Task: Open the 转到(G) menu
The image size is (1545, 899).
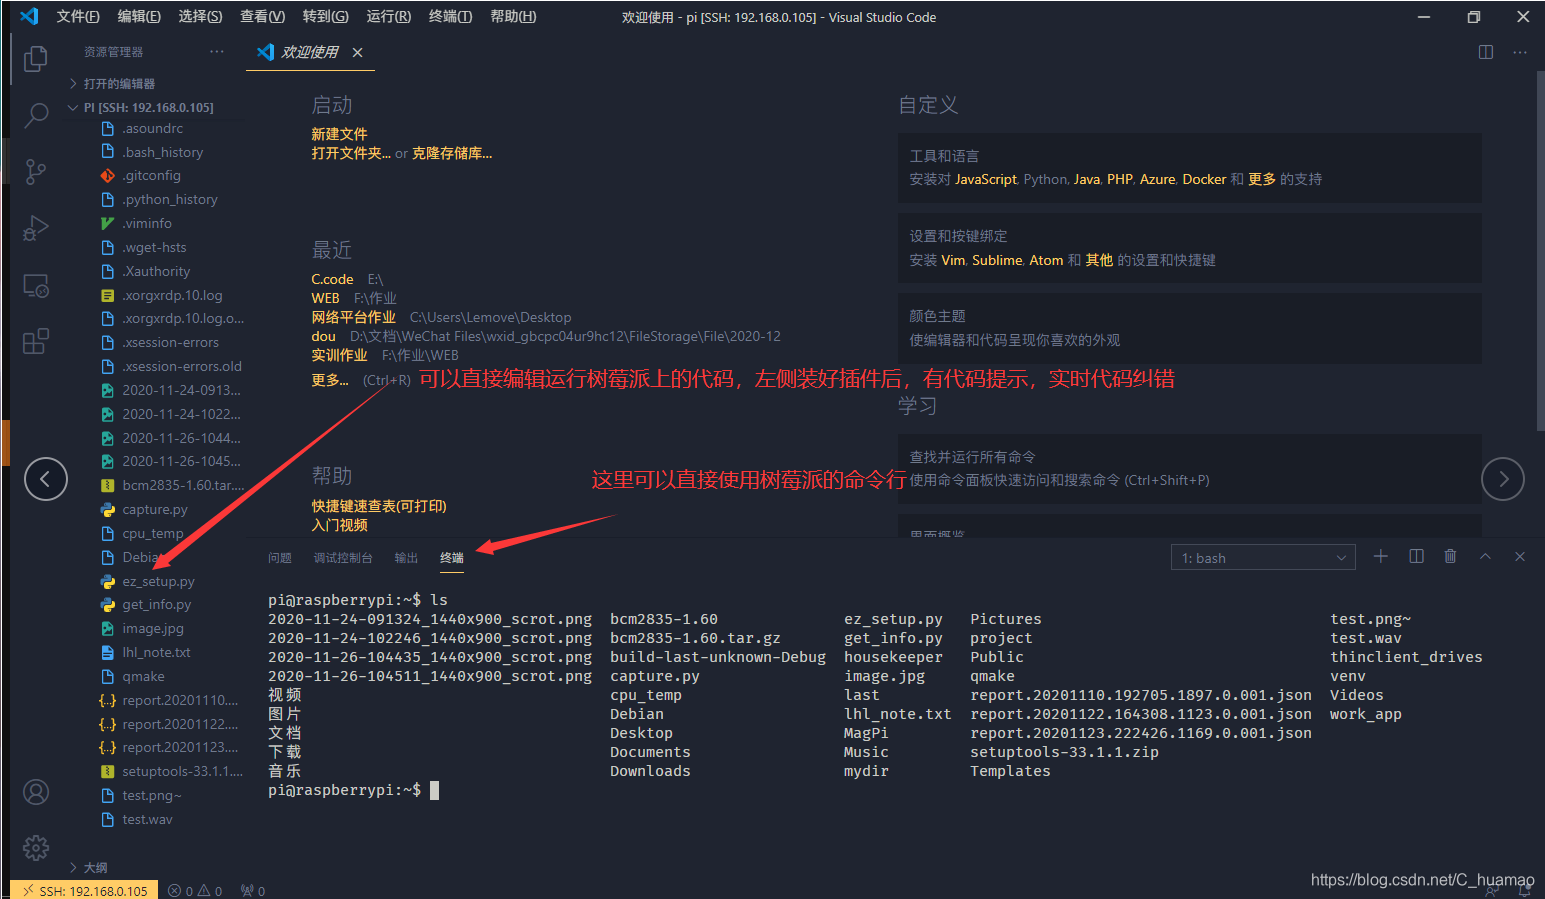Action: [326, 16]
